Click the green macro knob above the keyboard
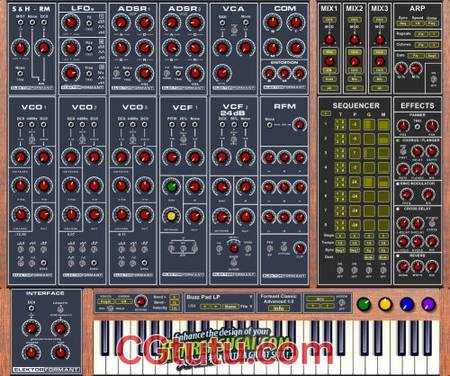 [364, 304]
